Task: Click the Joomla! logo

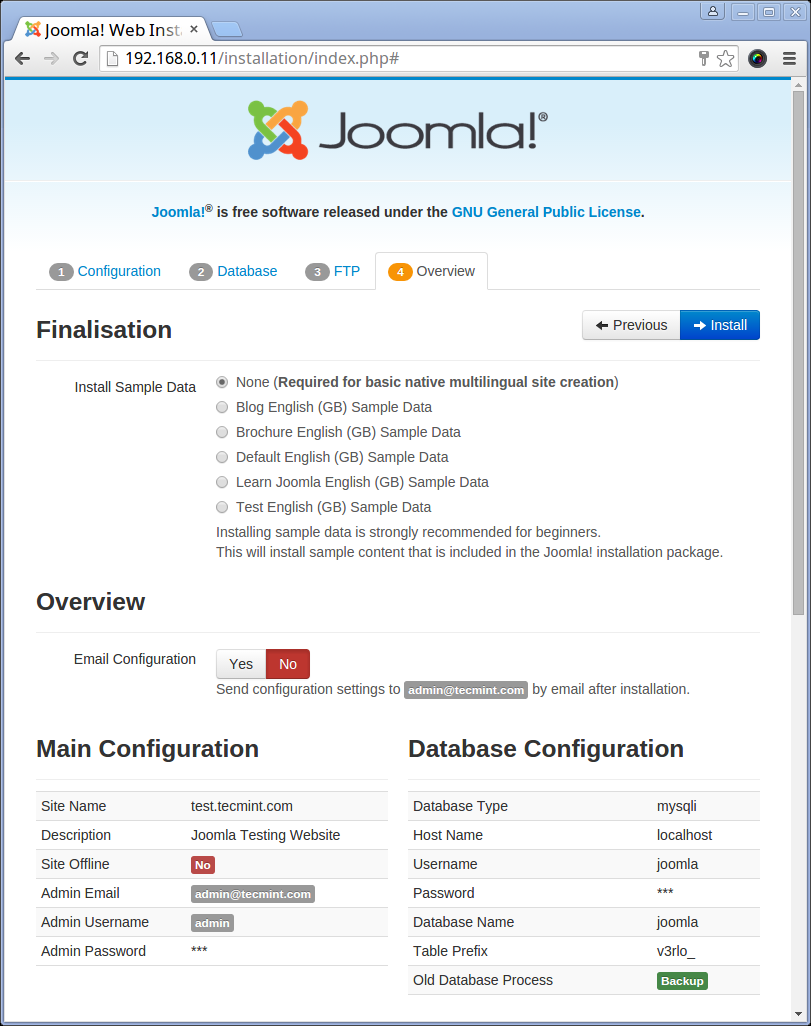Action: click(x=397, y=130)
